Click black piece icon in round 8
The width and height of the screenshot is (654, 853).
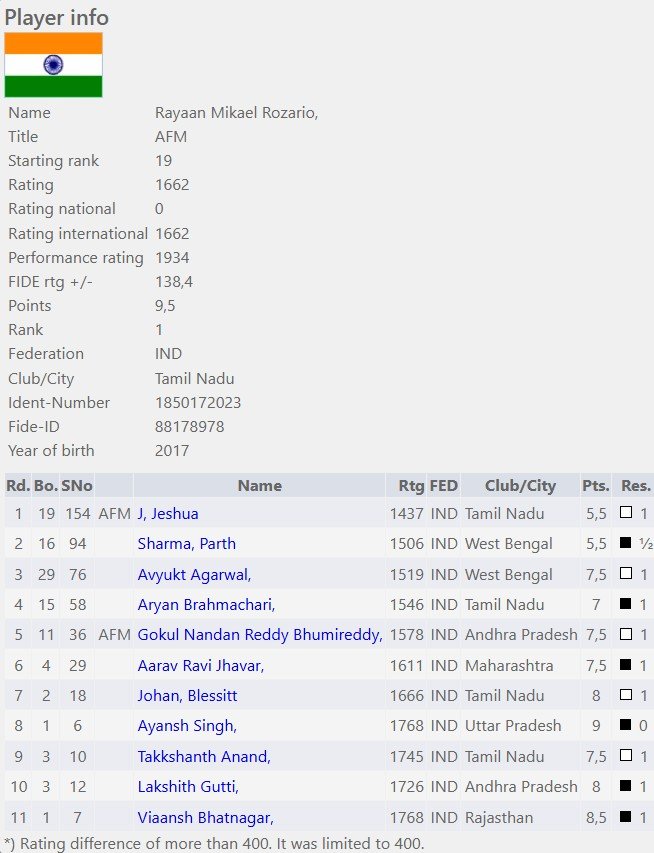pos(626,724)
